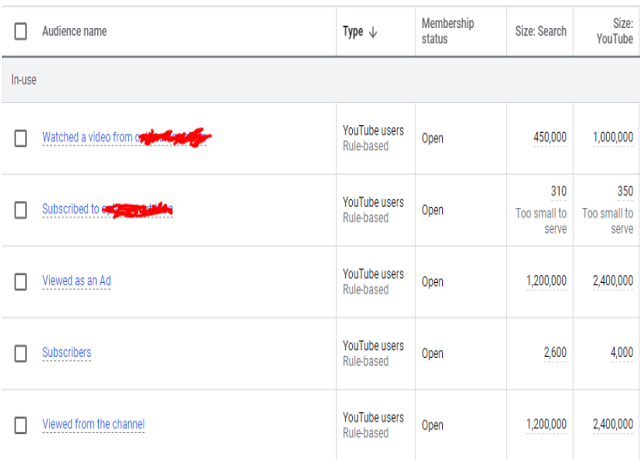Open the Subscribers audience link
Image resolution: width=640 pixels, height=460 pixels.
tap(66, 352)
